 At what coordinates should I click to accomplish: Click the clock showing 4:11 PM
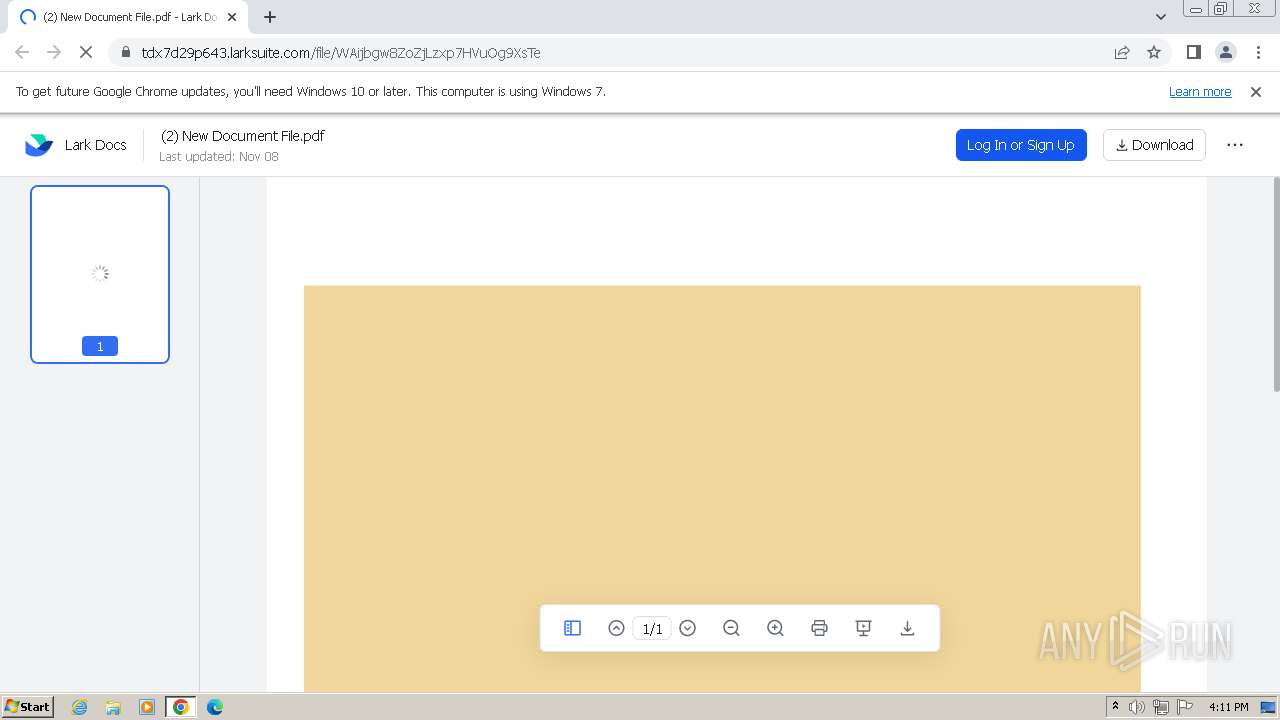click(1229, 707)
